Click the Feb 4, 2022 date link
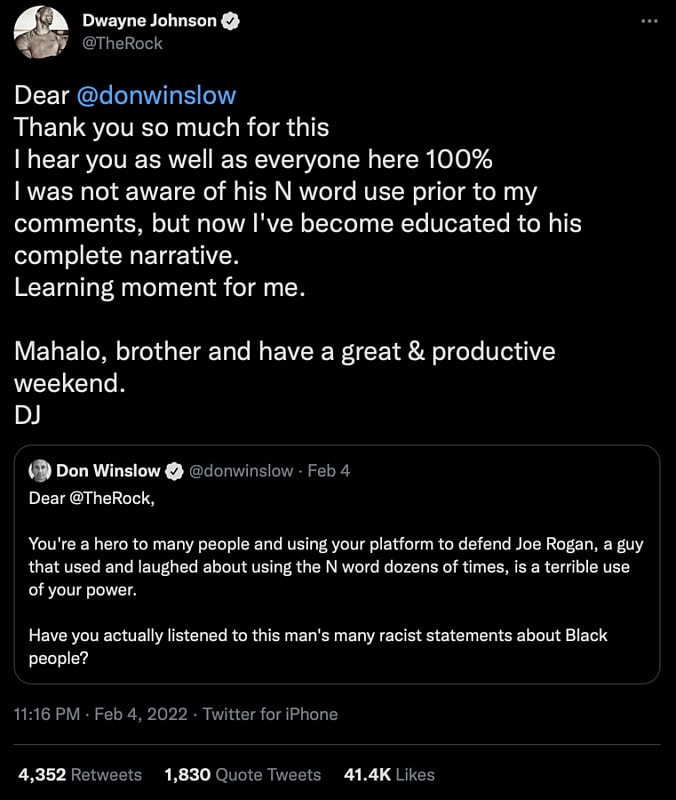676x800 pixels. [x=147, y=714]
